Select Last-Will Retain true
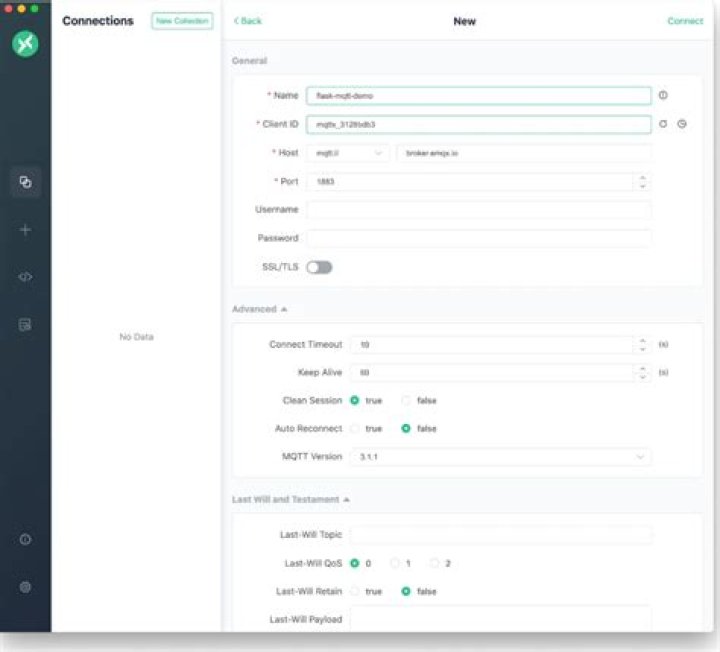 tap(354, 591)
